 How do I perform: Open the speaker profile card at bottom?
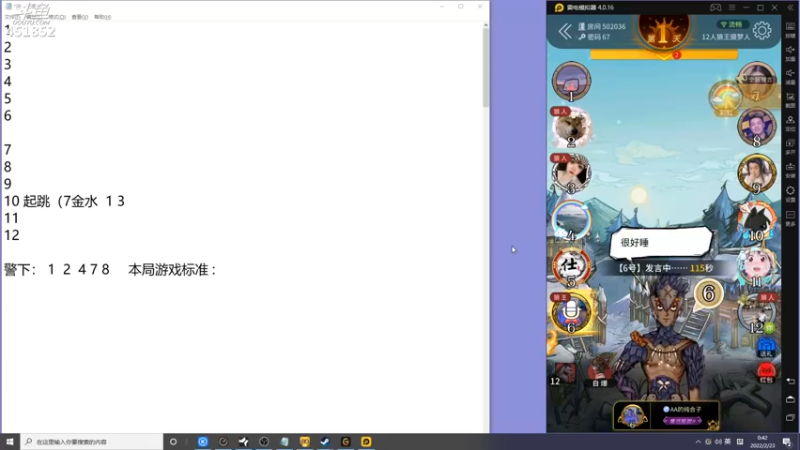(x=666, y=415)
